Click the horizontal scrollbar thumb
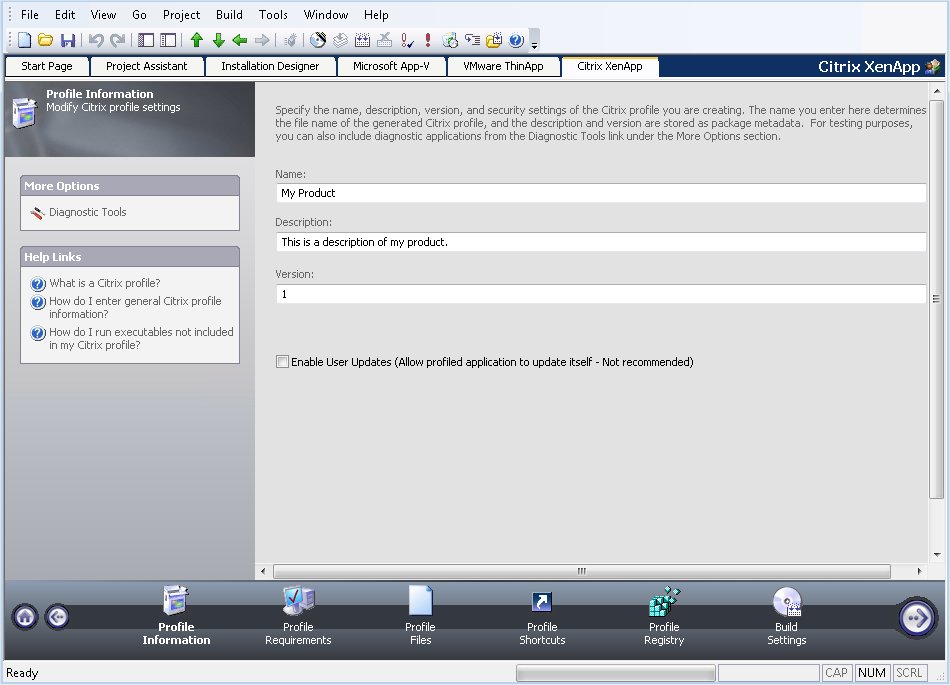The width and height of the screenshot is (950, 685). 580,572
